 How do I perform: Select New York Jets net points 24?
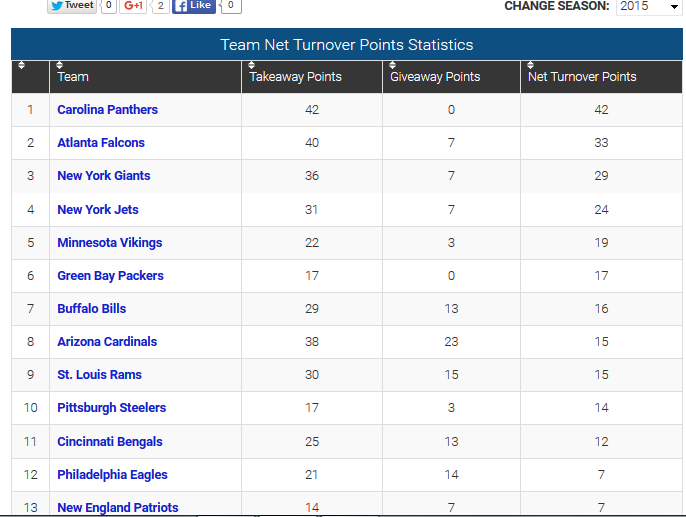(x=601, y=210)
